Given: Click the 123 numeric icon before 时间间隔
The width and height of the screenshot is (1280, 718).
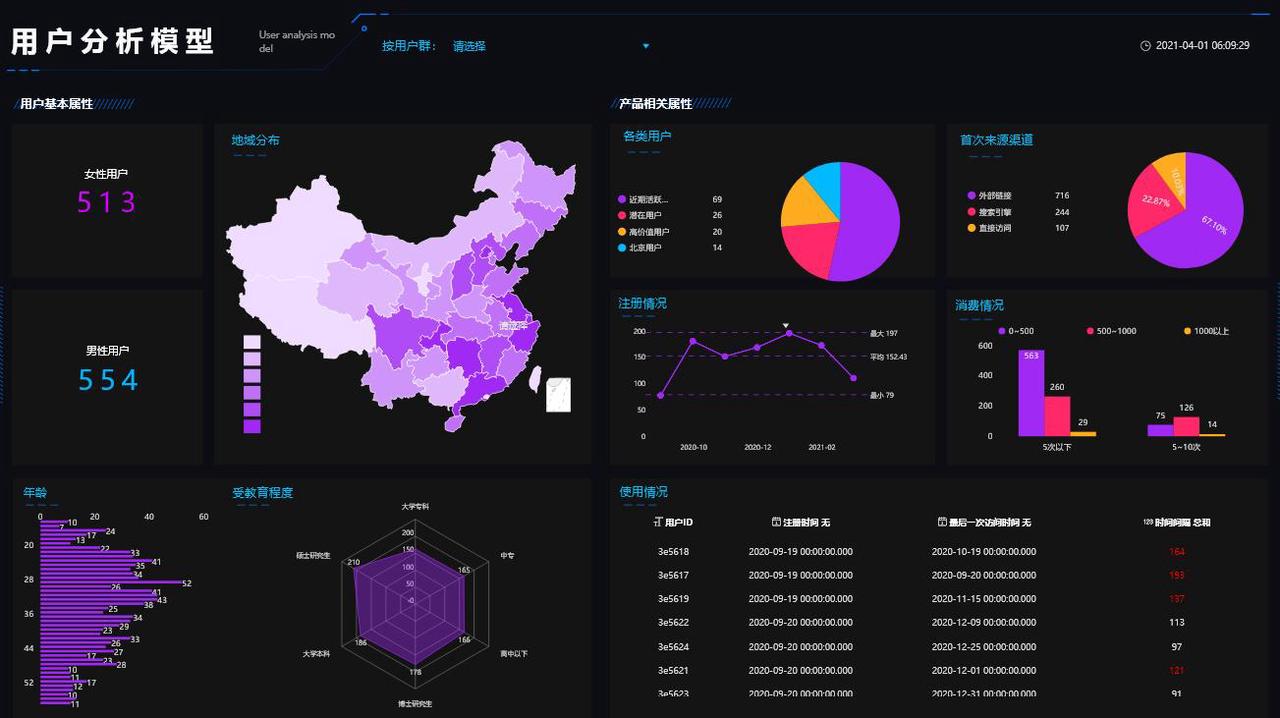Looking at the screenshot, I should [1147, 522].
